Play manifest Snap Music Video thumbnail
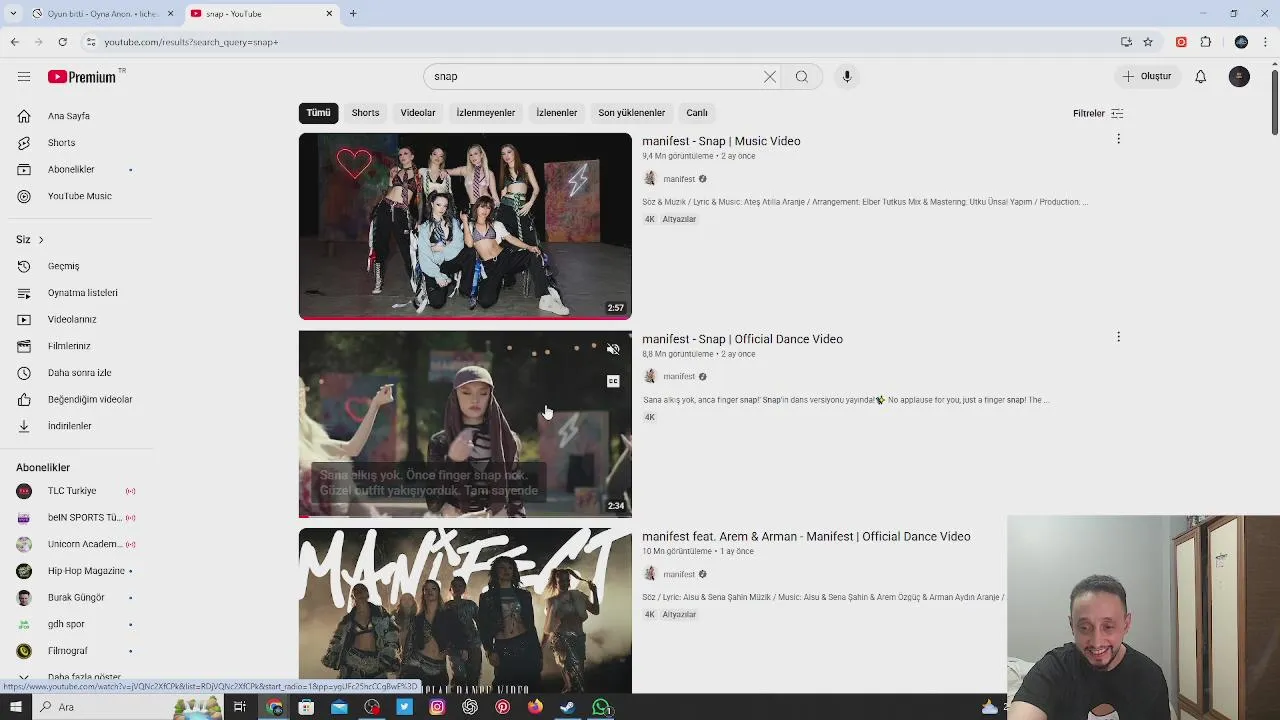 [x=465, y=226]
